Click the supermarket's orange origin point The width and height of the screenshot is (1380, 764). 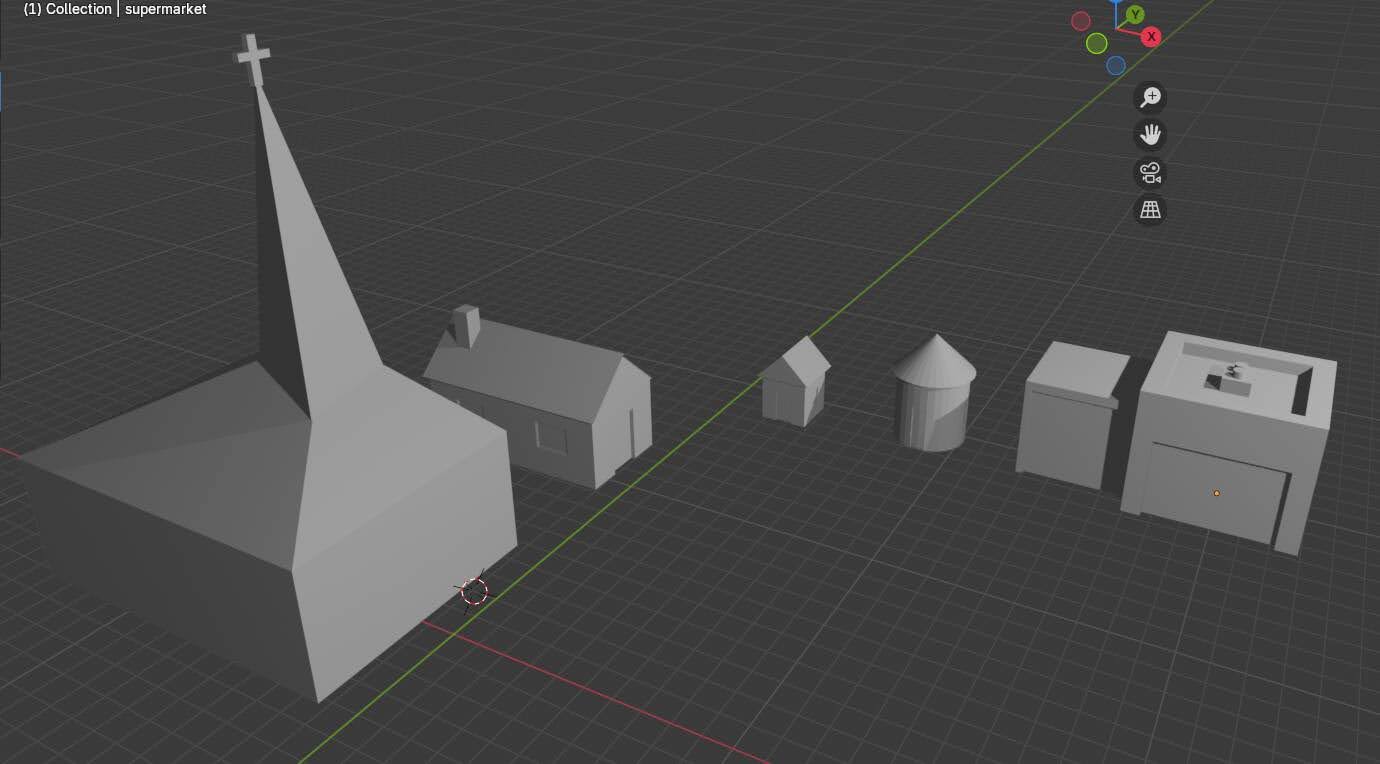pyautogui.click(x=1216, y=493)
